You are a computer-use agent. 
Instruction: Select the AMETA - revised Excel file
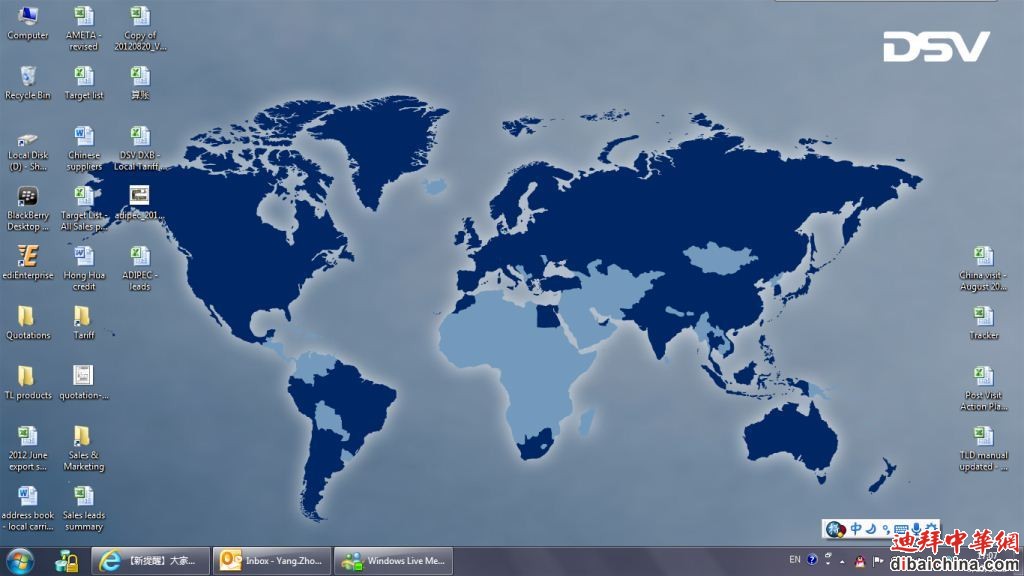click(x=84, y=29)
